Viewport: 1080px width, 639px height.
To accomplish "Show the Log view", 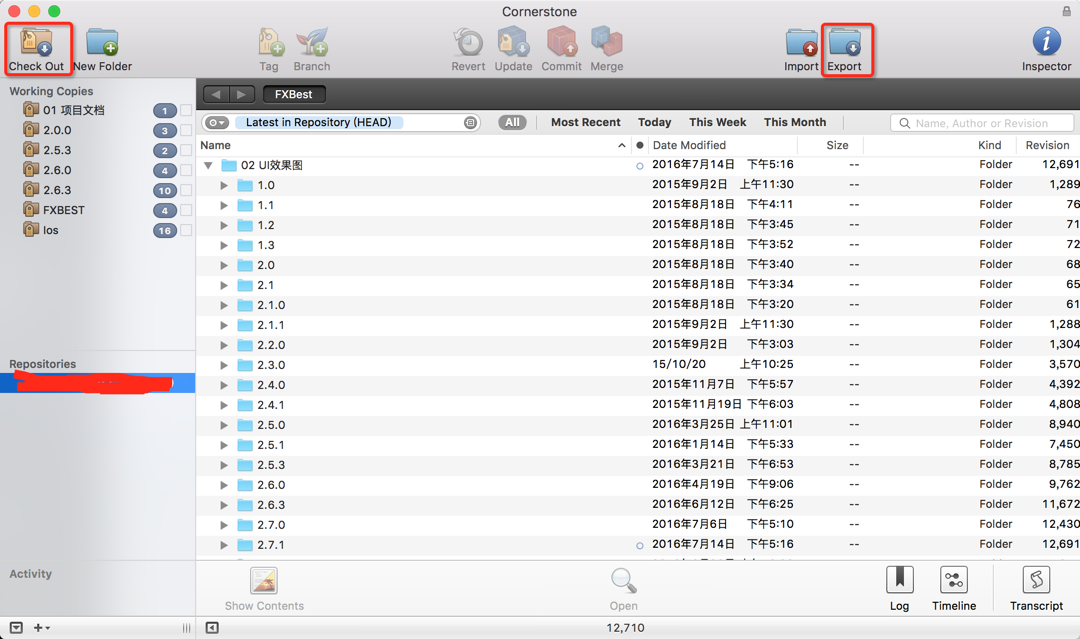I will 900,580.
